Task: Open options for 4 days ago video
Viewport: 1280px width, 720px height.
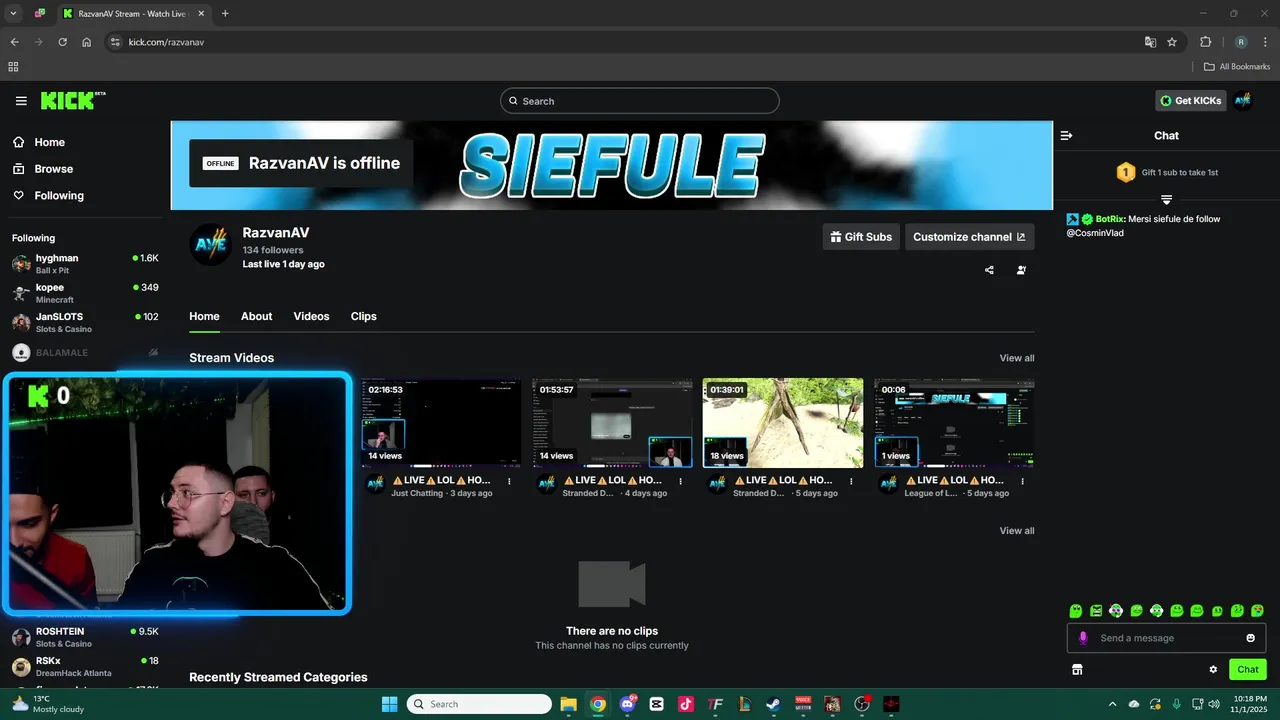Action: (680, 481)
